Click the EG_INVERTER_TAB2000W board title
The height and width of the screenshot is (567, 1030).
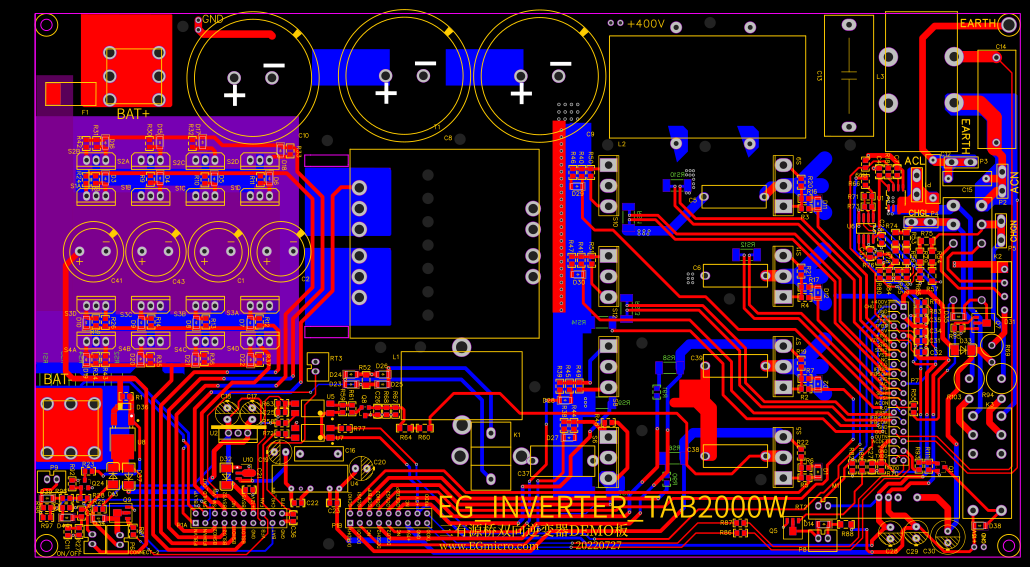(x=612, y=507)
